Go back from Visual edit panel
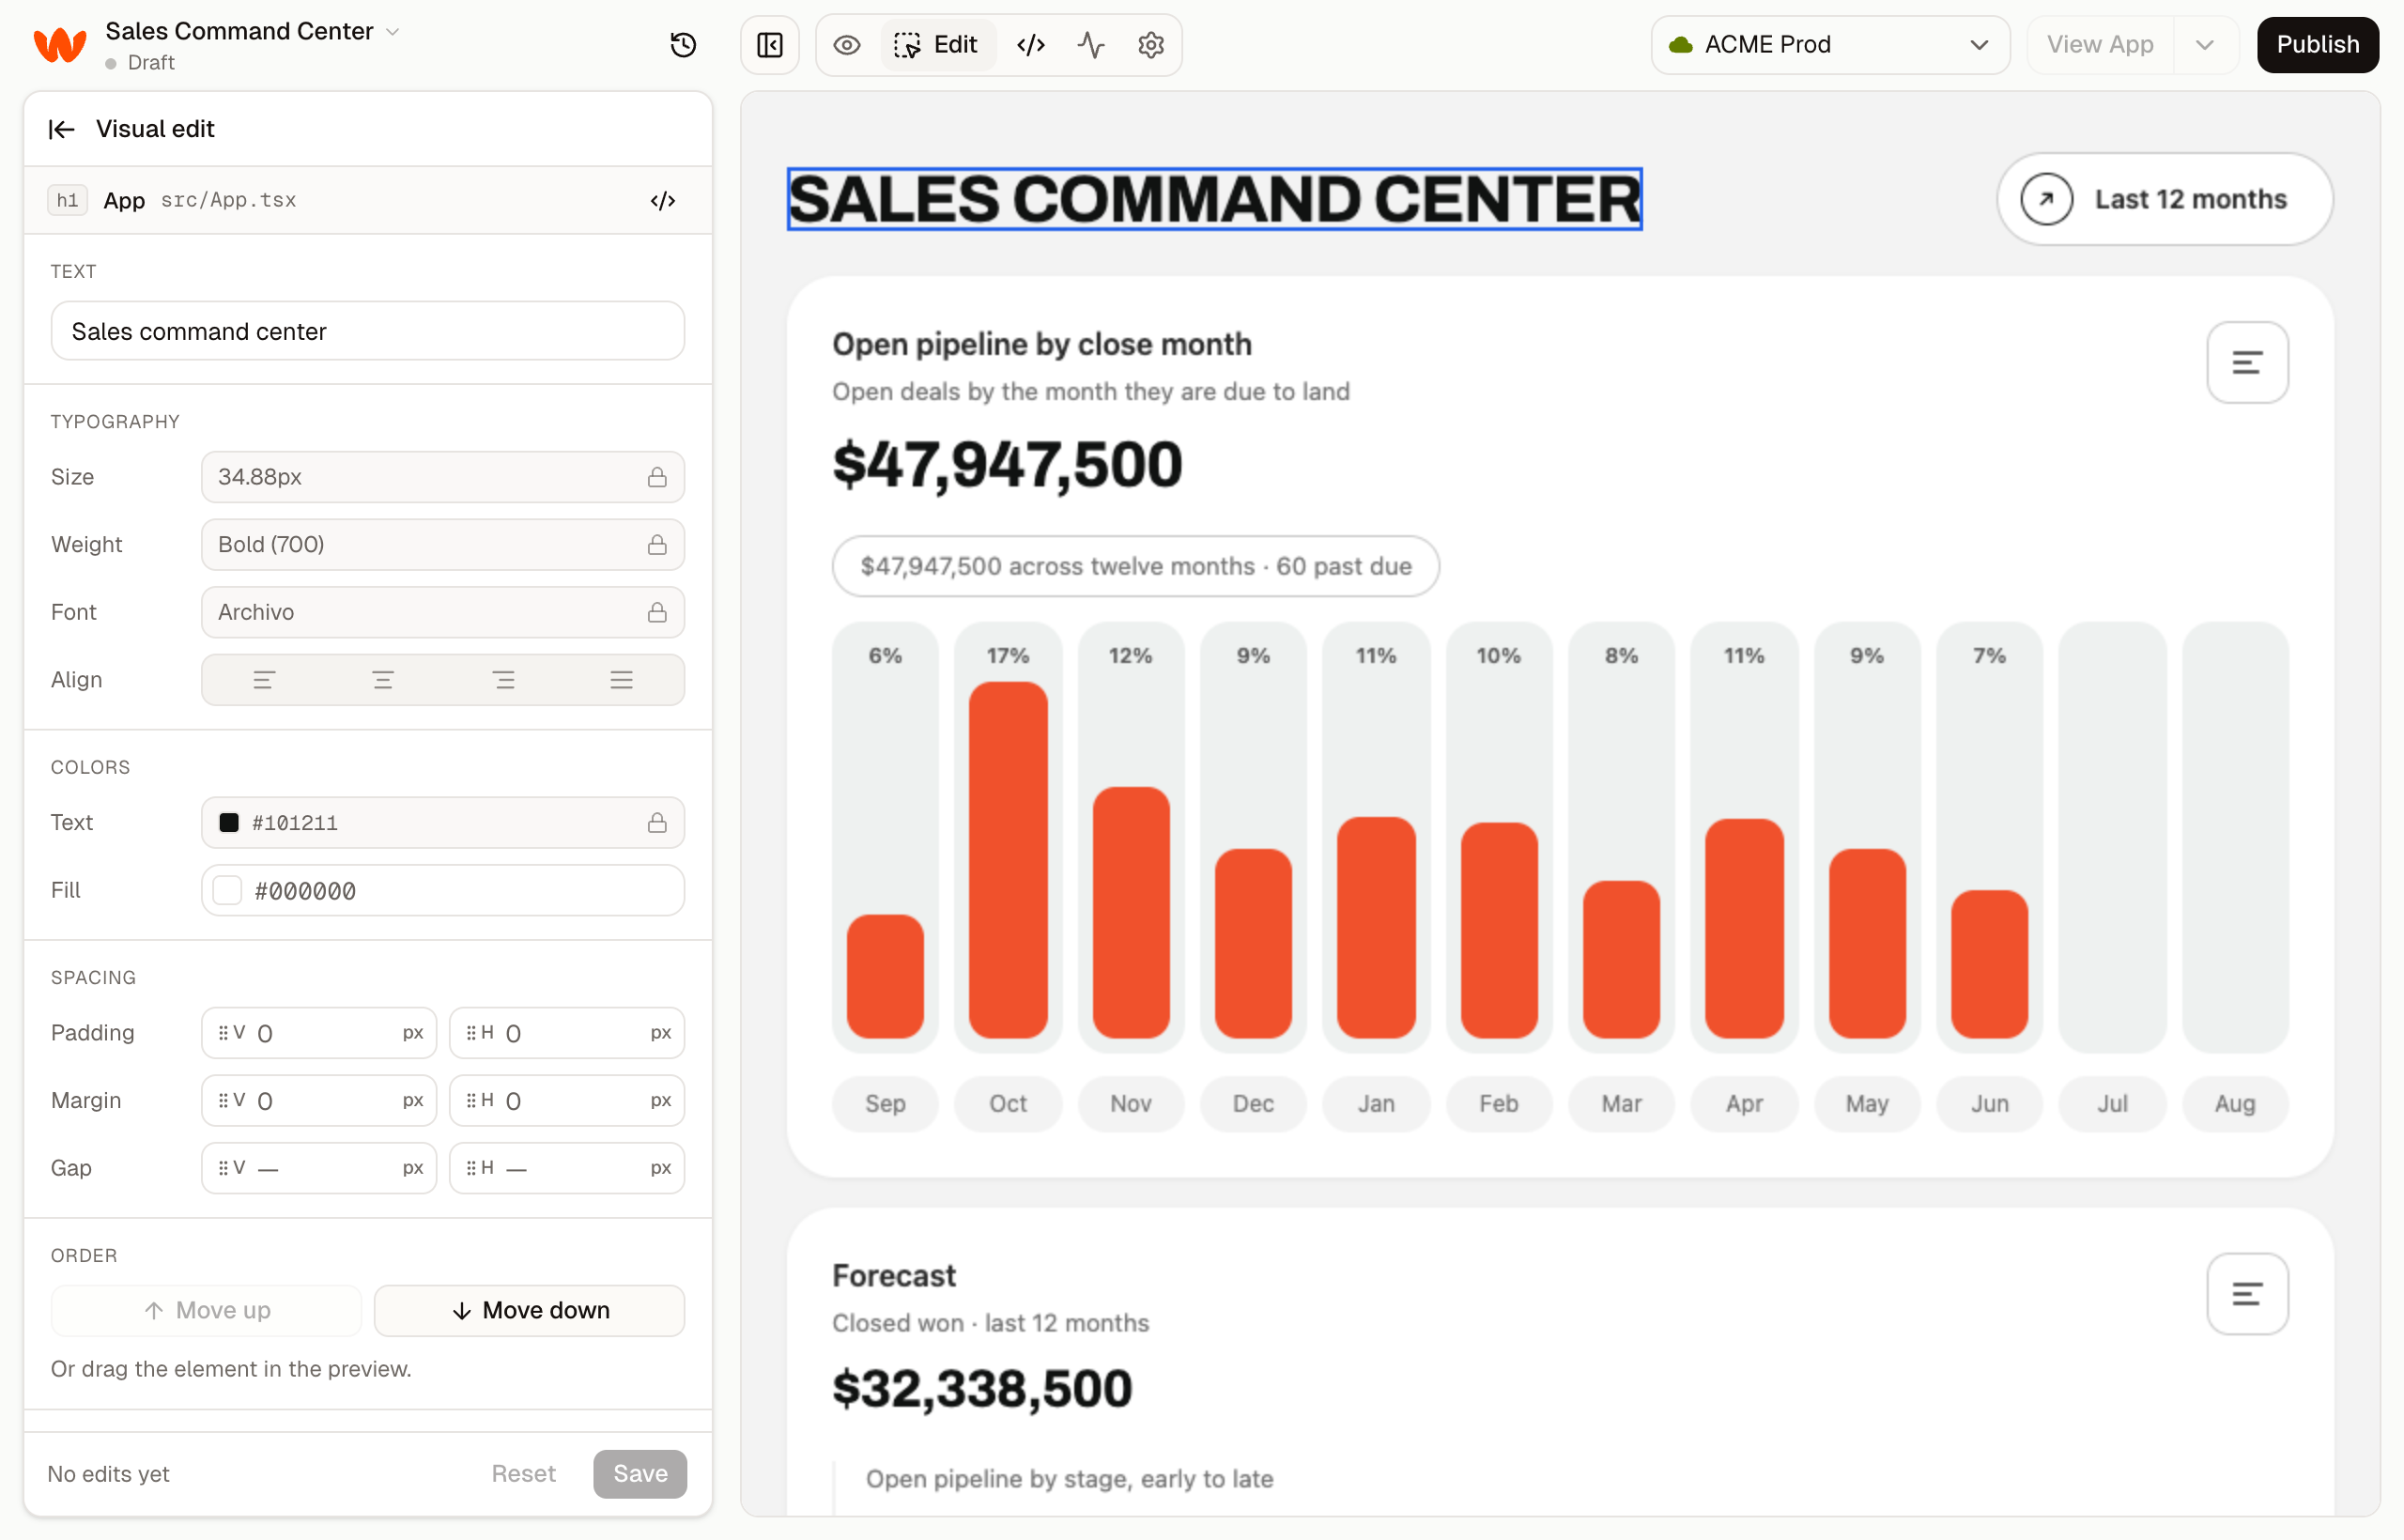This screenshot has width=2404, height=1540. 62,129
